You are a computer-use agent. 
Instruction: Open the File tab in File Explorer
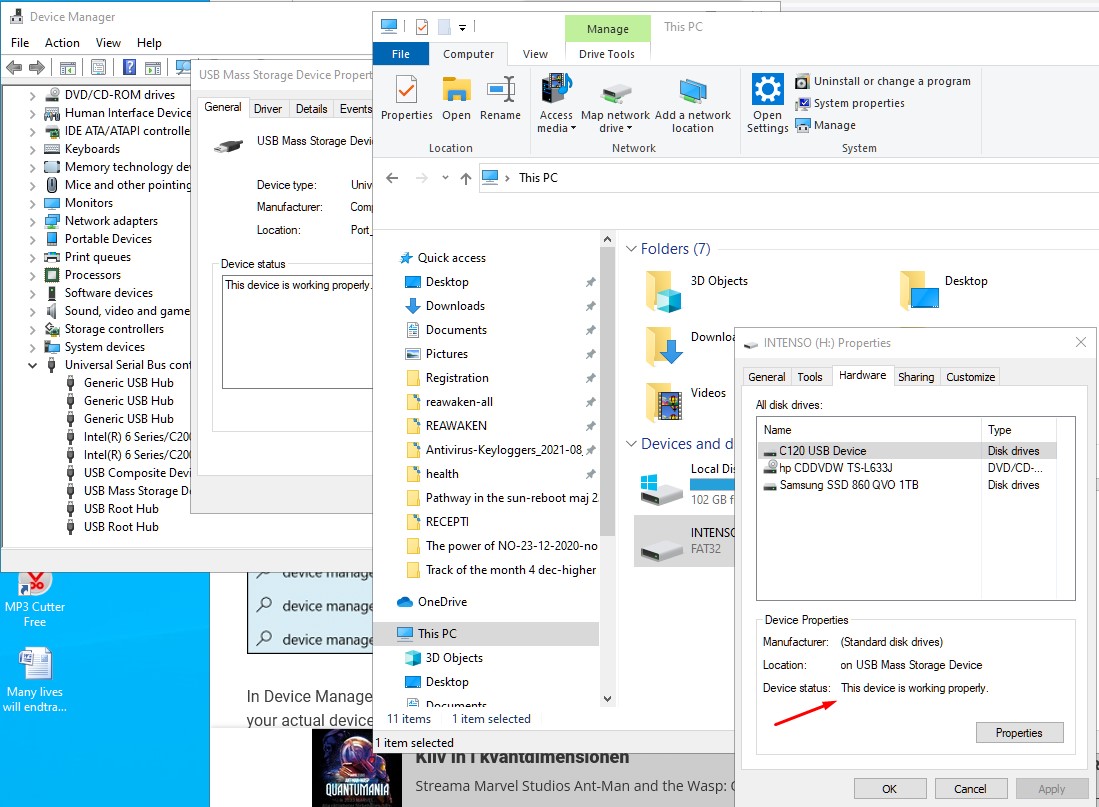(401, 54)
